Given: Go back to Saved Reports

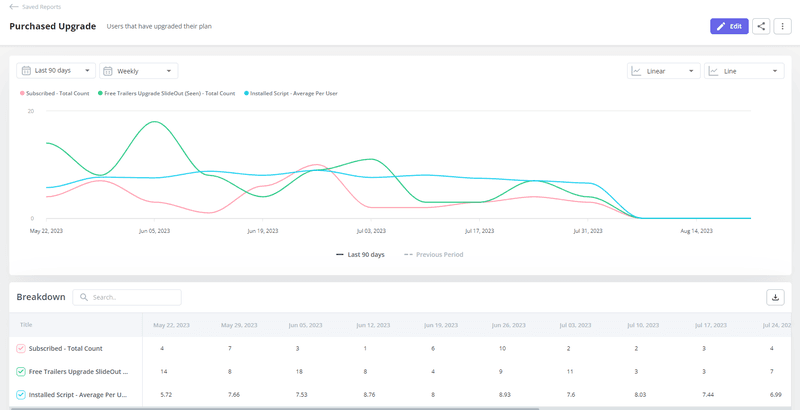Looking at the screenshot, I should (44, 7).
